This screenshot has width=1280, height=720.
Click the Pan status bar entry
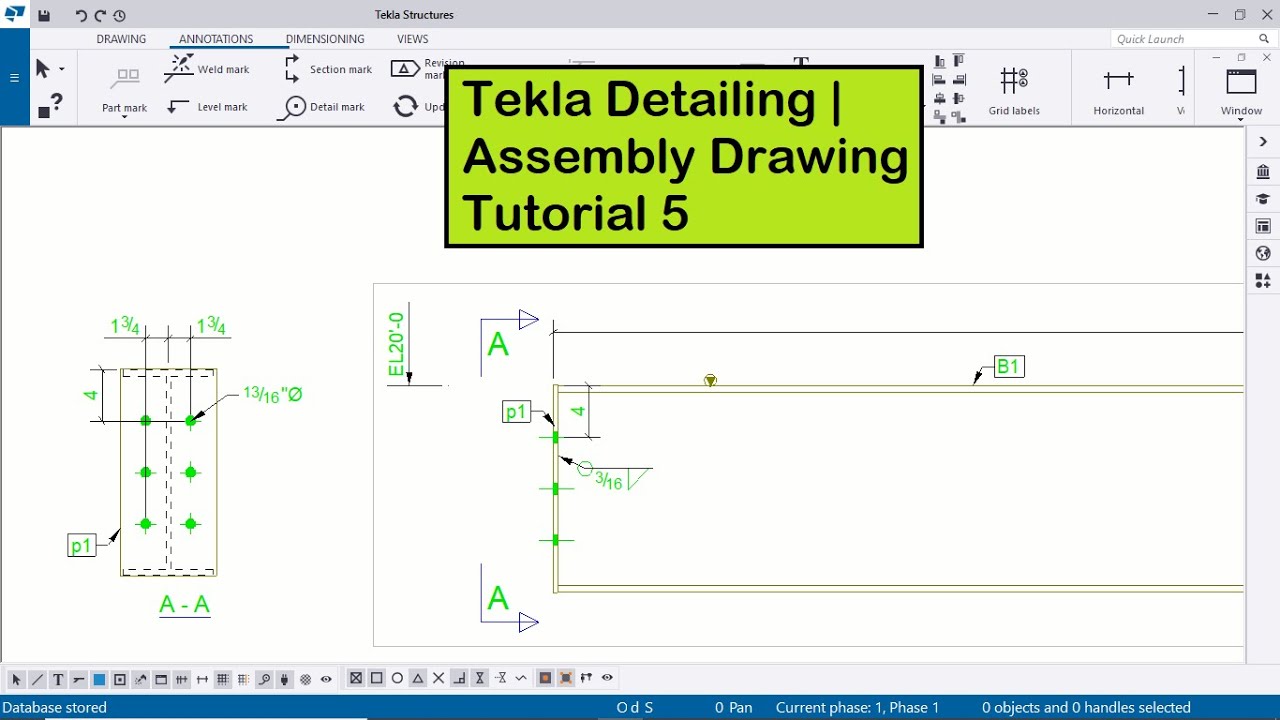pyautogui.click(x=734, y=707)
